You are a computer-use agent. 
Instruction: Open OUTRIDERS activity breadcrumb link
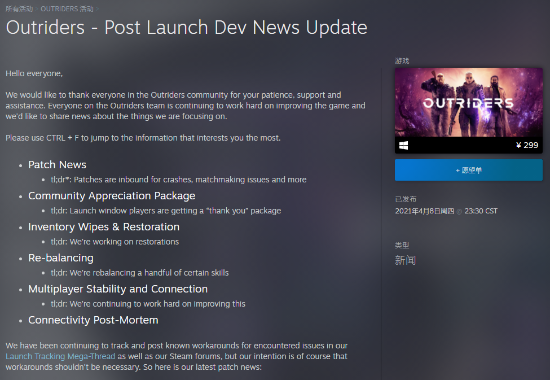pos(67,9)
